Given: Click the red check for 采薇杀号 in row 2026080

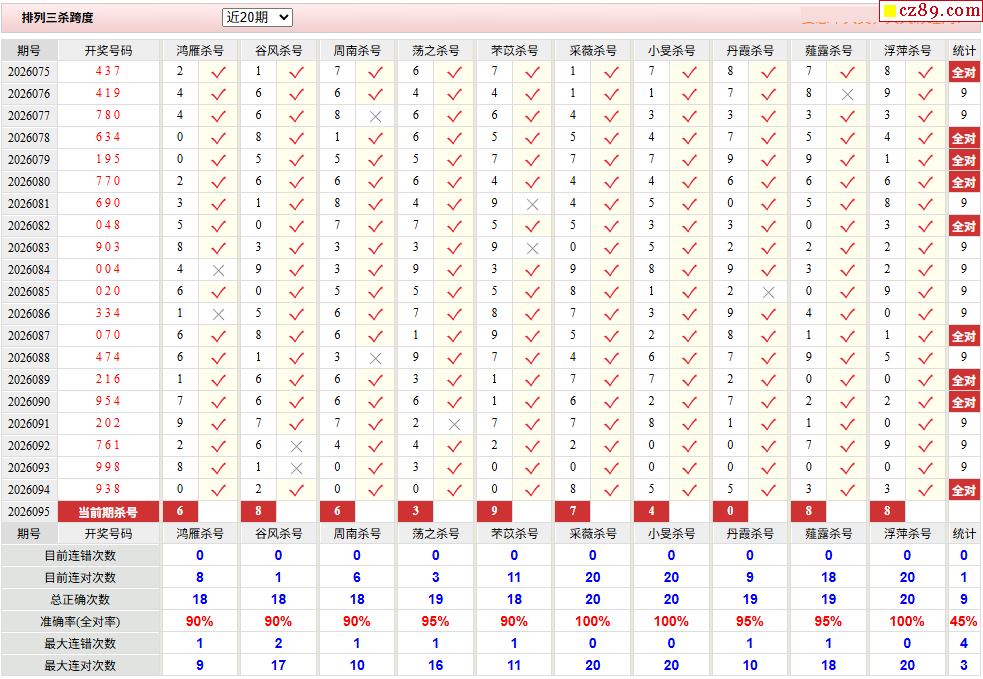Looking at the screenshot, I should pos(611,182).
